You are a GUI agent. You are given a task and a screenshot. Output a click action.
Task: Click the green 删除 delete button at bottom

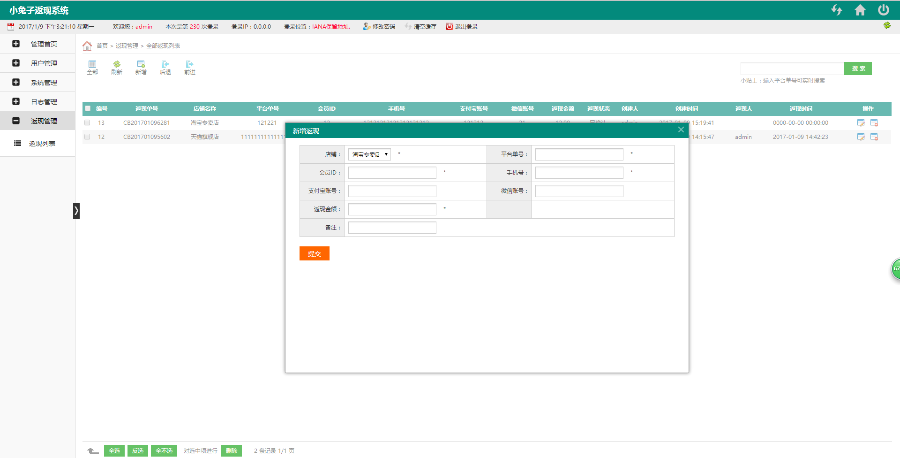pos(231,451)
